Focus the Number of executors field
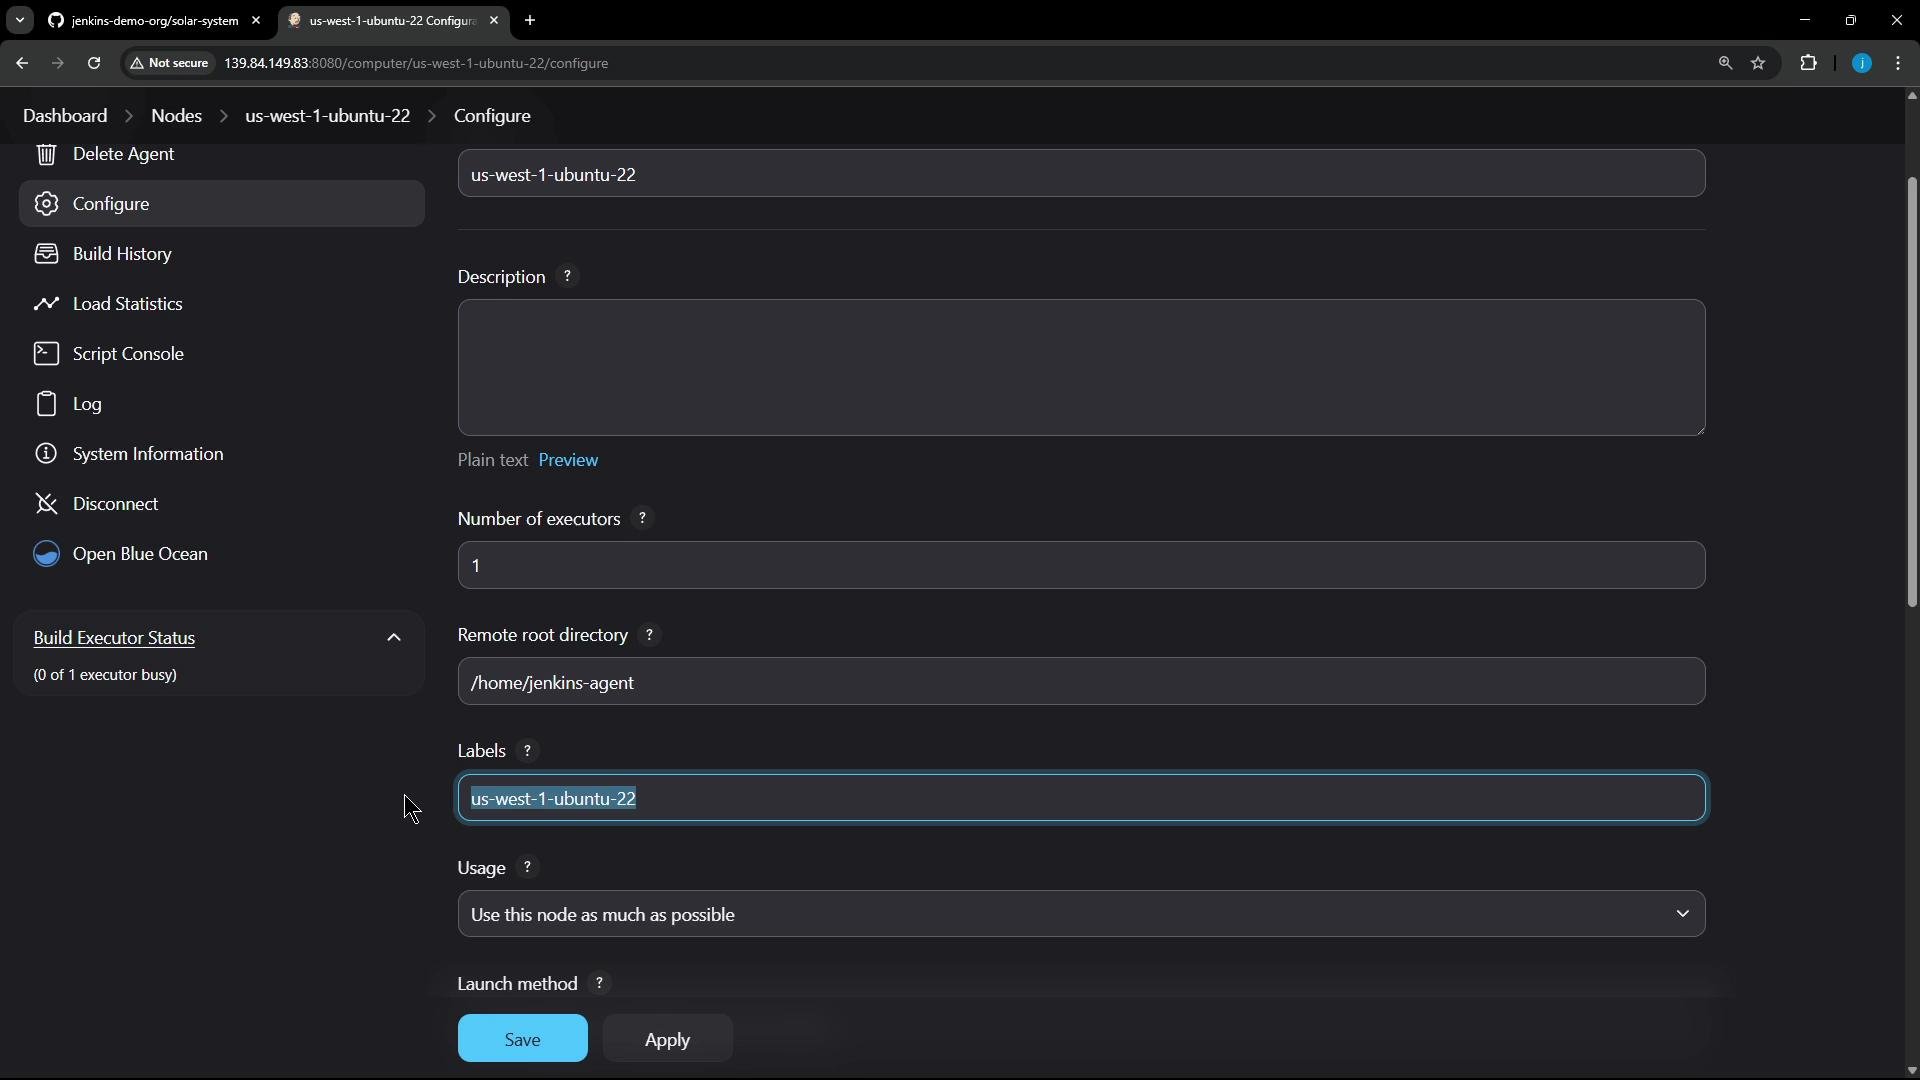Screen dimensions: 1920x1080 click(x=1081, y=566)
